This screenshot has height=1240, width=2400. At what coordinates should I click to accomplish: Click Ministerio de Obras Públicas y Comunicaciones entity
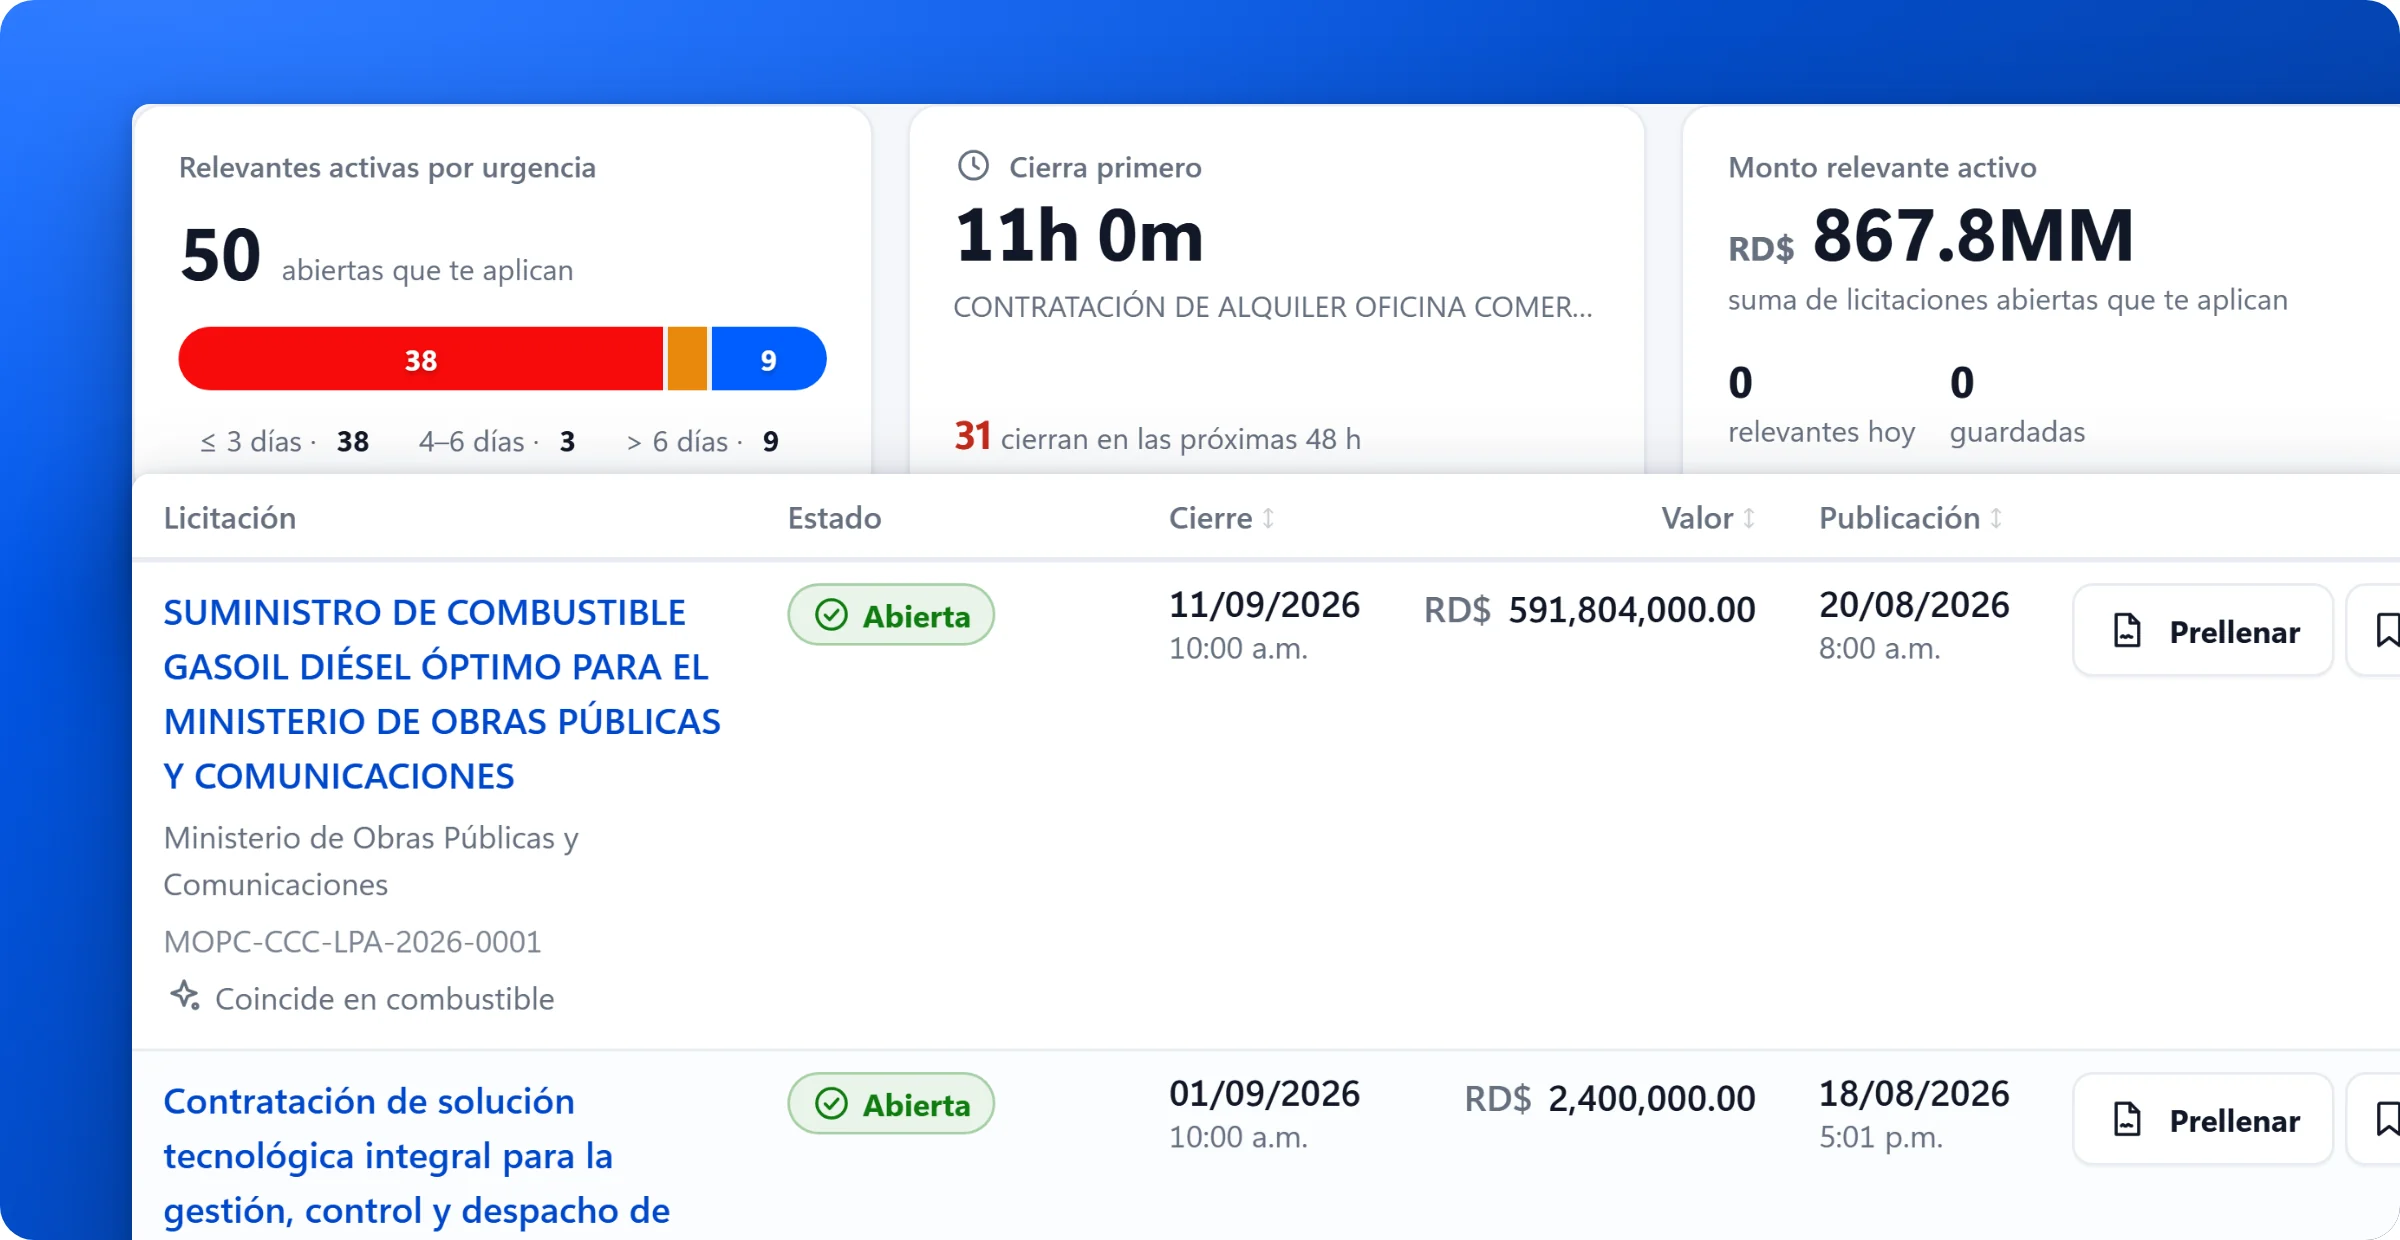tap(371, 860)
